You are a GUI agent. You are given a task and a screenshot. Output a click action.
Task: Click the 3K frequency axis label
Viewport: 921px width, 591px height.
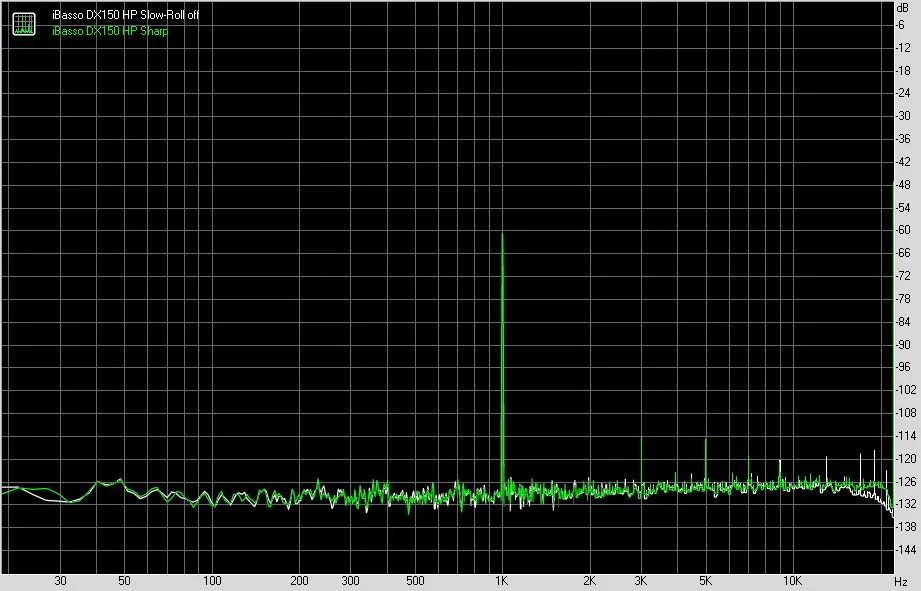pos(640,580)
